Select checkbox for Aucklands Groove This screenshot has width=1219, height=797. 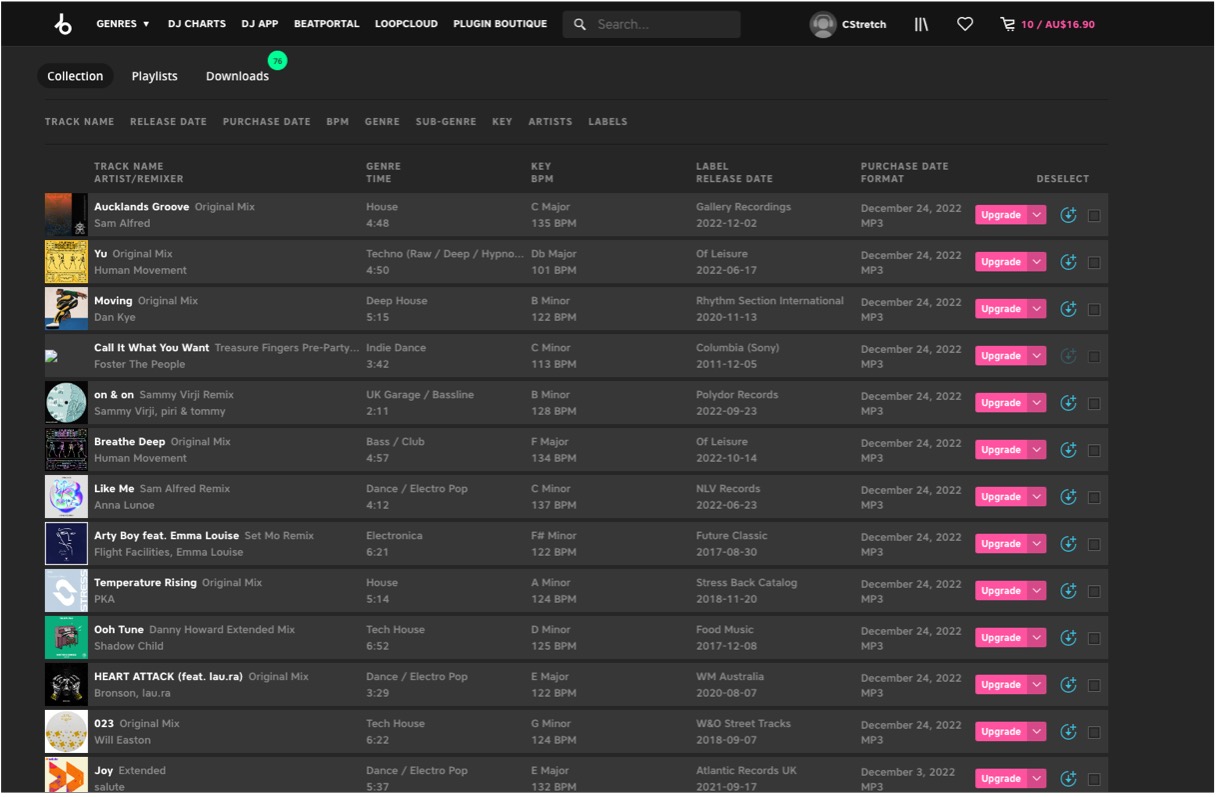[1094, 216]
